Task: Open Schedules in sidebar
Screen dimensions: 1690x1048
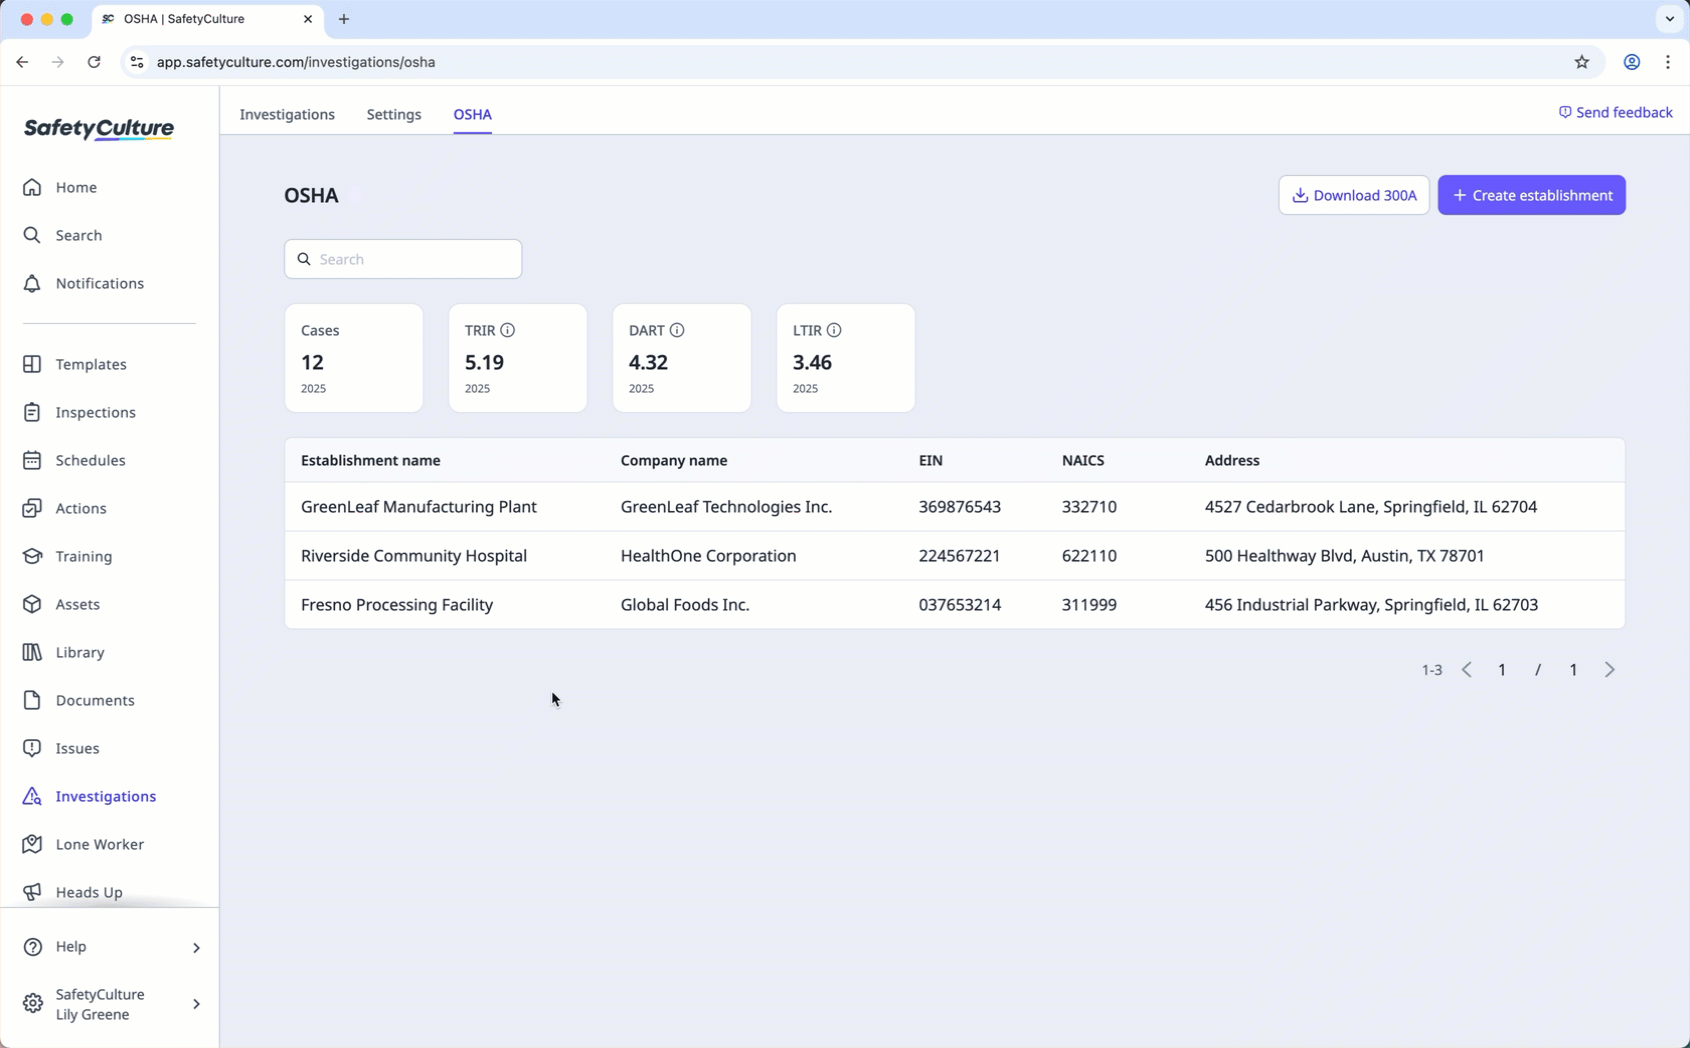Action: click(74, 460)
